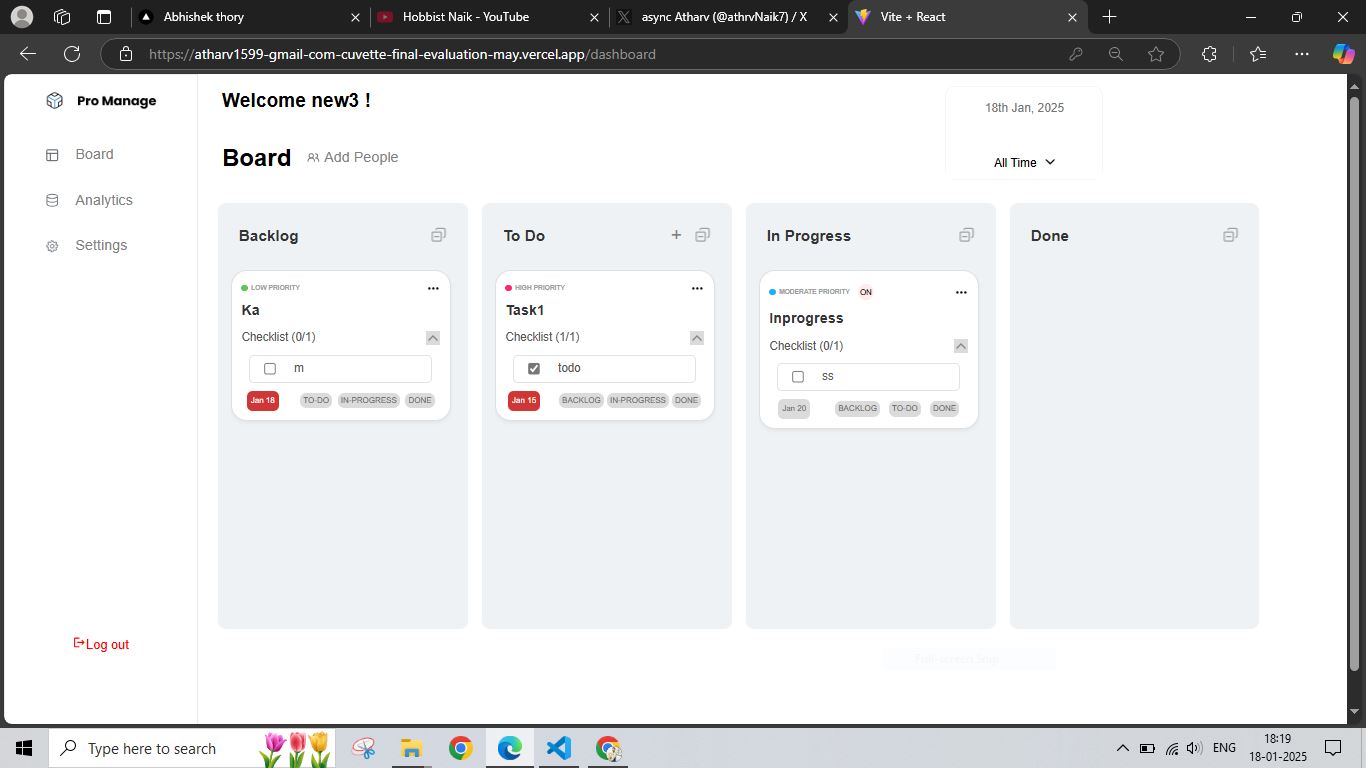Uncheck the 'todo' checklist item
Image resolution: width=1366 pixels, height=768 pixels.
click(x=534, y=369)
